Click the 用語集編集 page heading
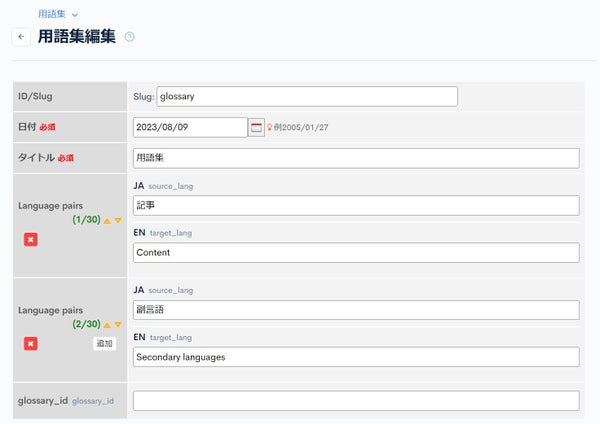 tap(77, 37)
